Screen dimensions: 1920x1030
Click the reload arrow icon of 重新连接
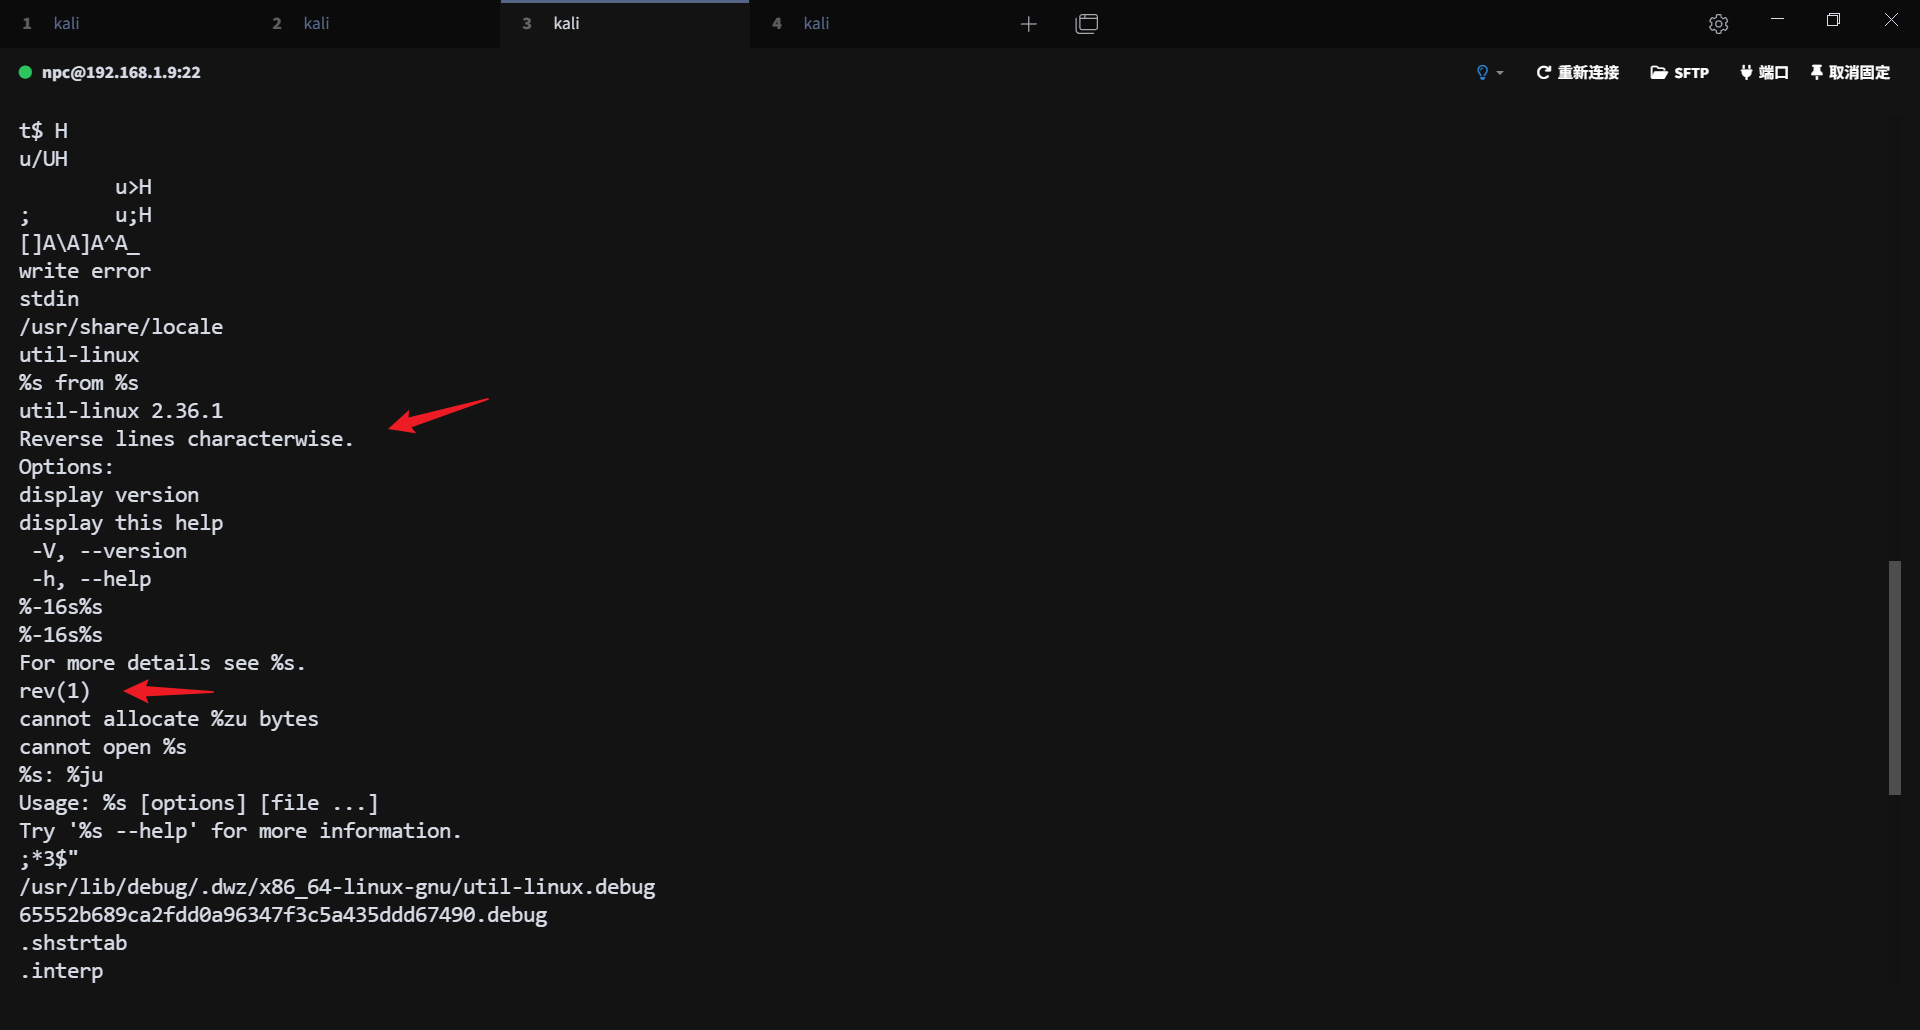(x=1543, y=72)
